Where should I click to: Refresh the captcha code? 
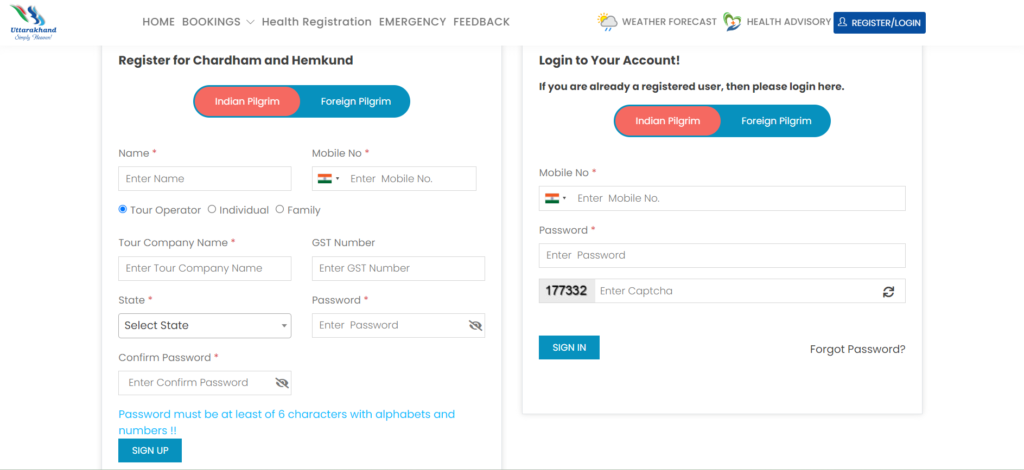point(888,291)
